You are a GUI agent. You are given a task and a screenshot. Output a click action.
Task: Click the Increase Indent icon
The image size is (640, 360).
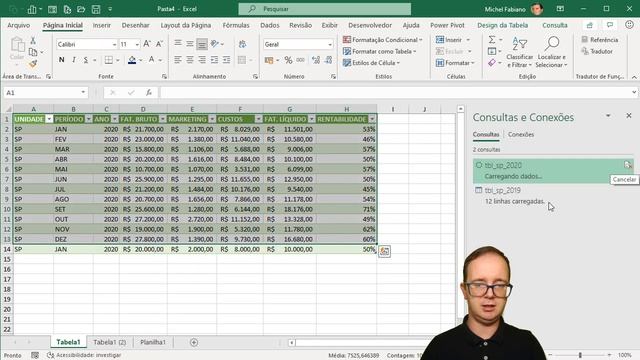226,60
